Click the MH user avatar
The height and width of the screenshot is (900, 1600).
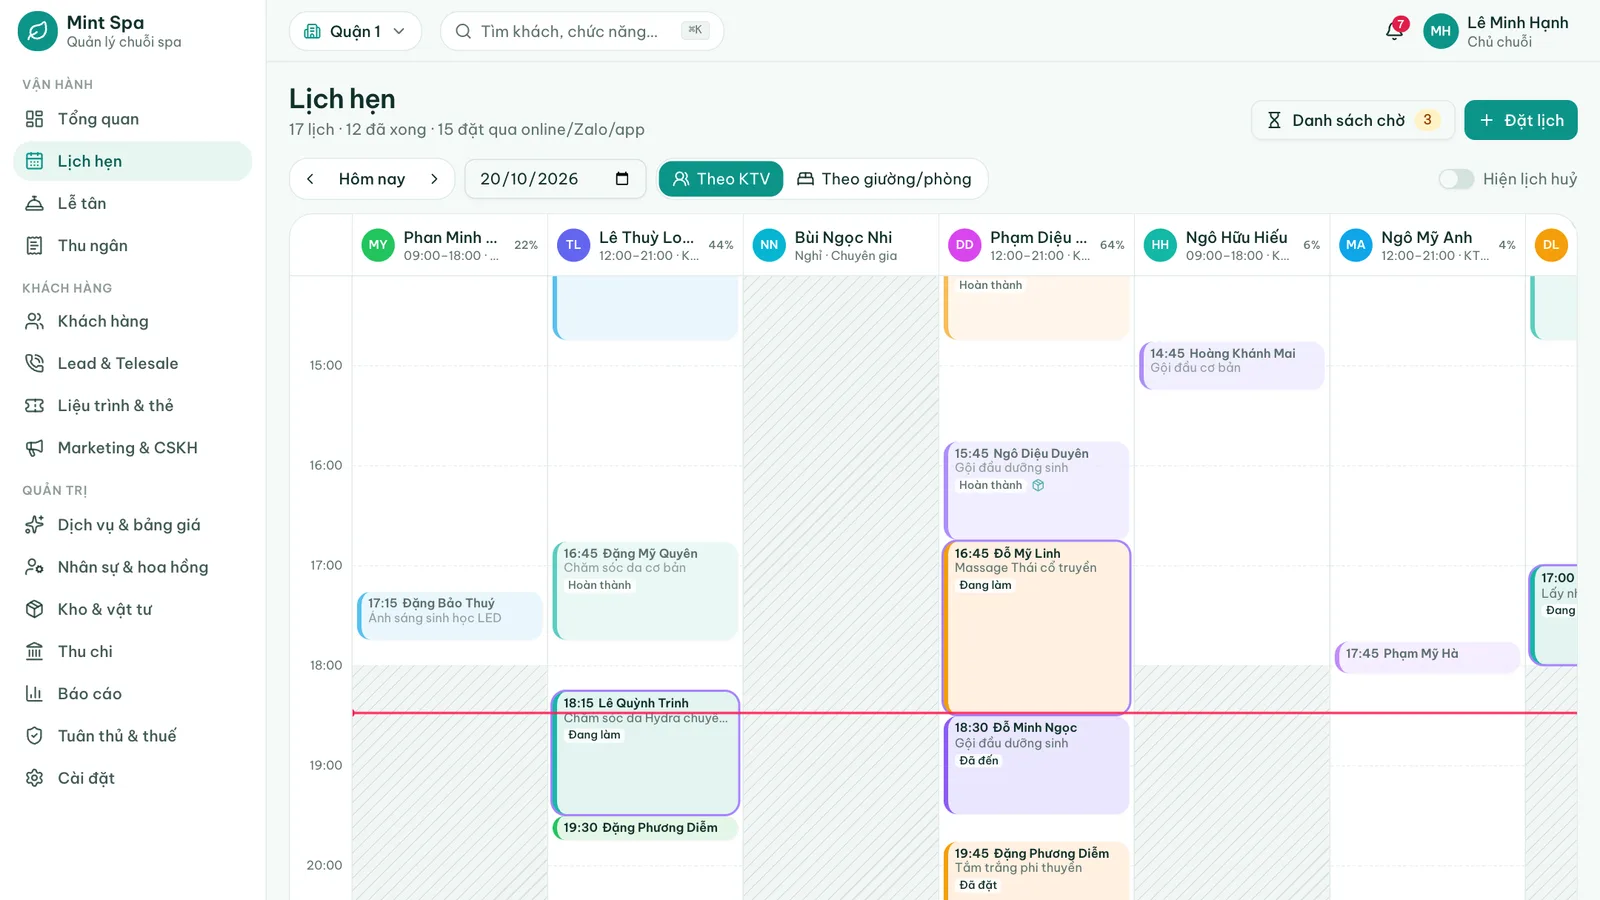pos(1440,31)
